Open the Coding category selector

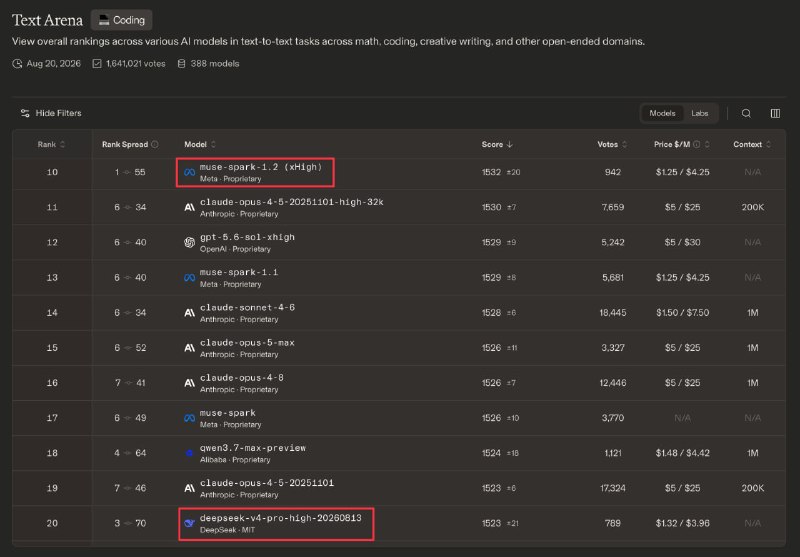point(121,20)
